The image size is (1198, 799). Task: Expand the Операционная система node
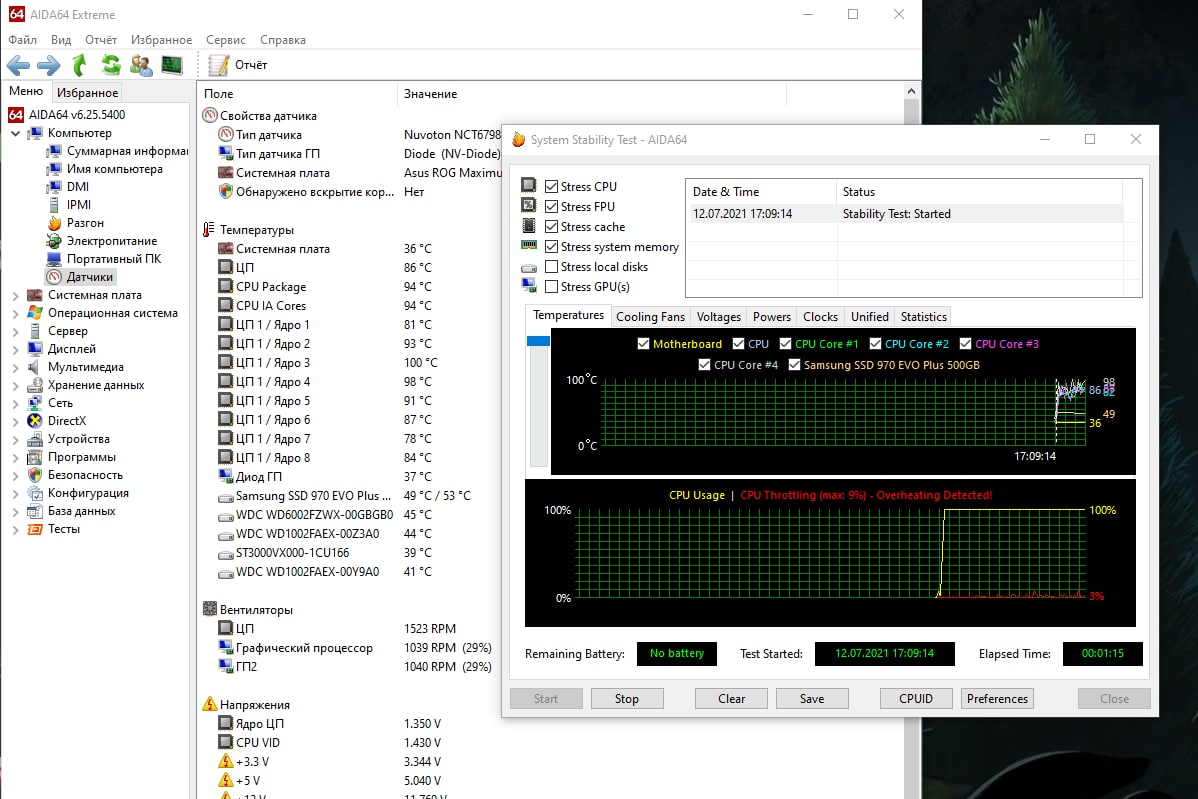(x=15, y=313)
